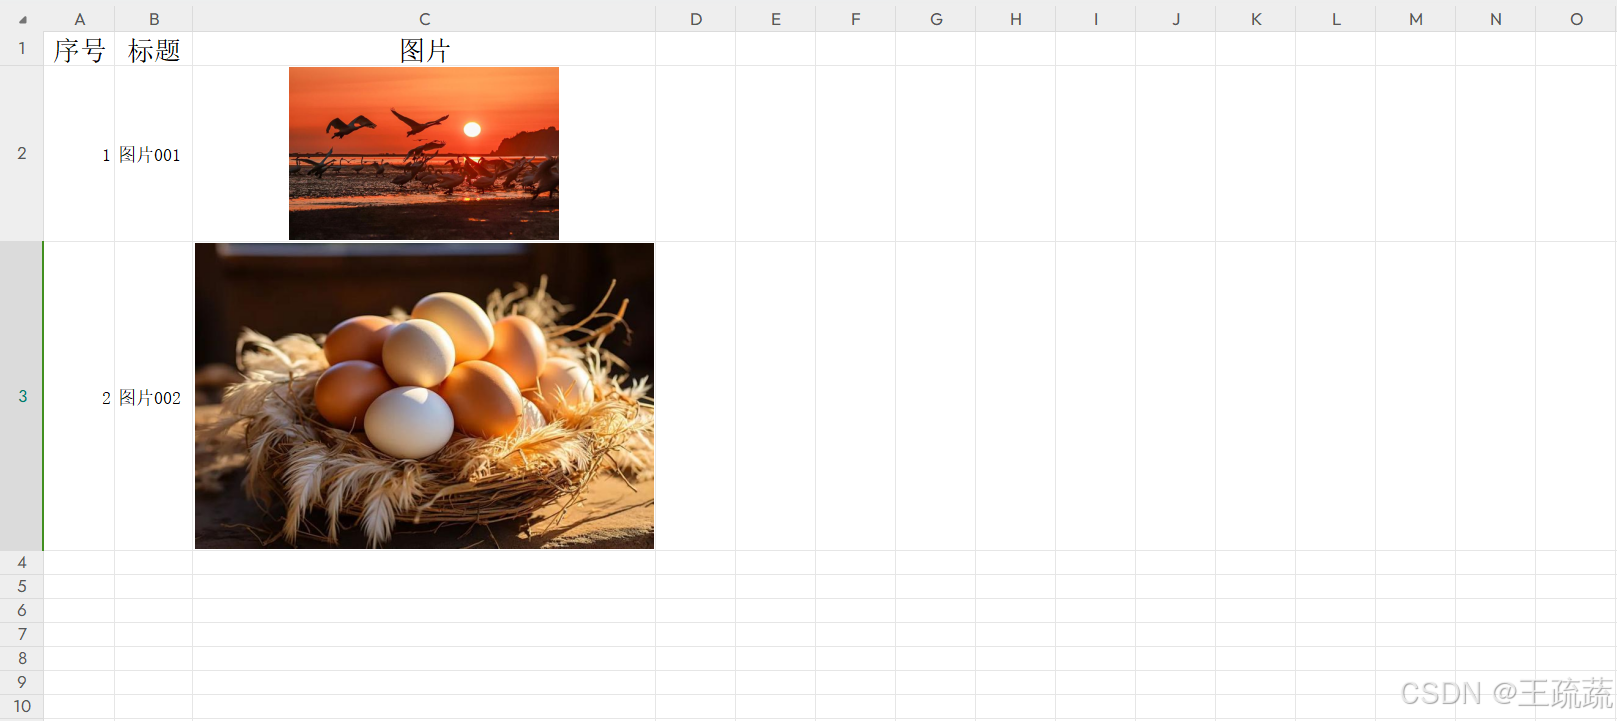Select row 5 header
Viewport: 1617px width, 721px height.
pos(22,586)
